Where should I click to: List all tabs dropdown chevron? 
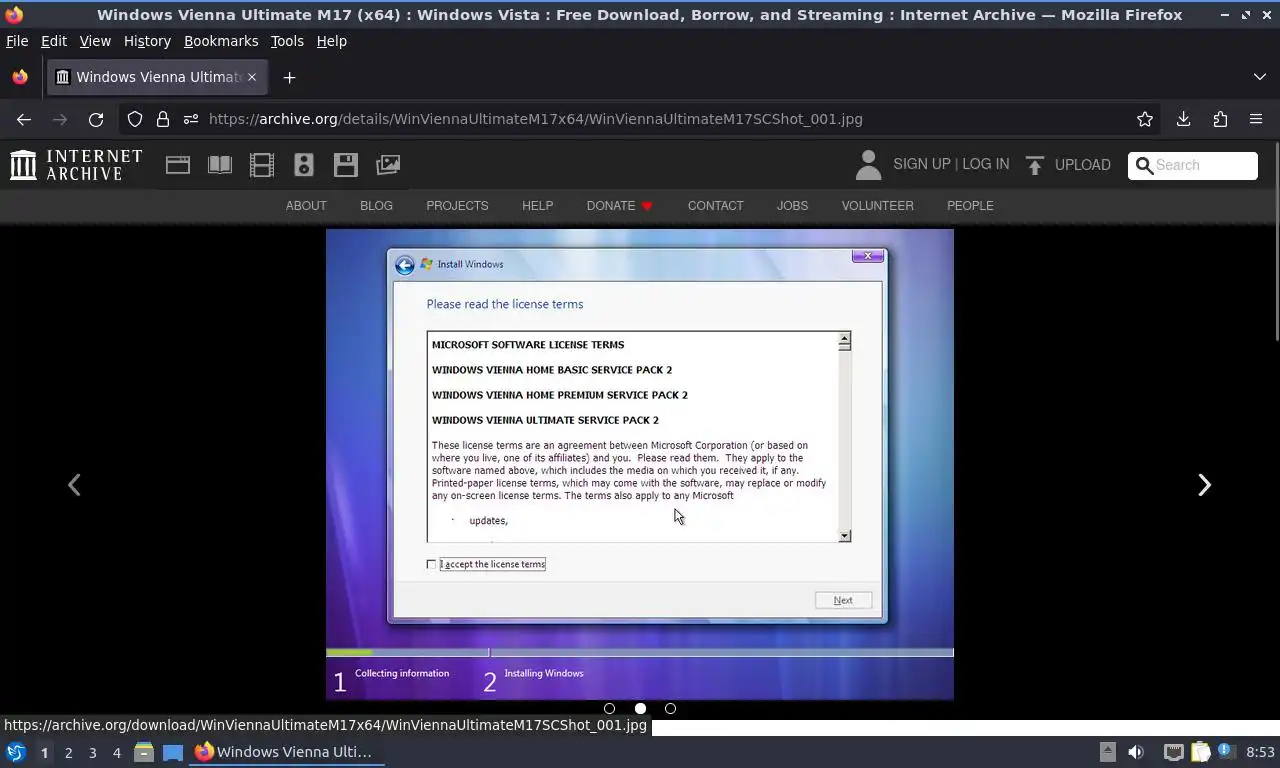(1259, 77)
